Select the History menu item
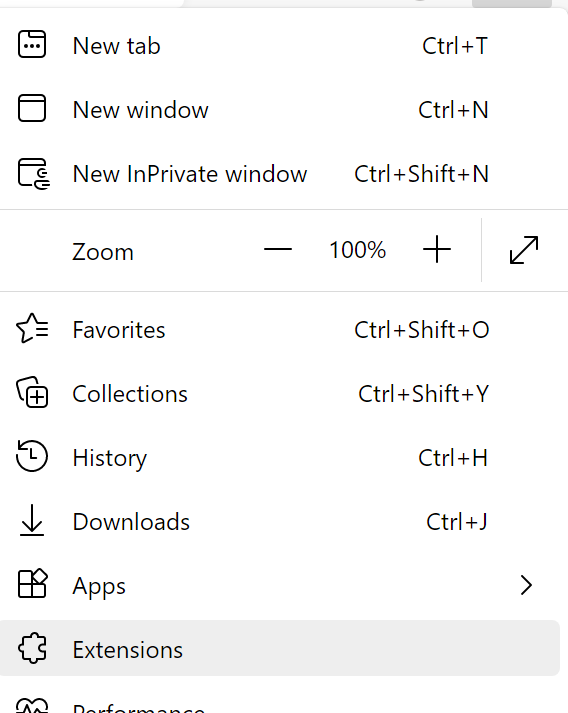568x713 pixels. 280,457
